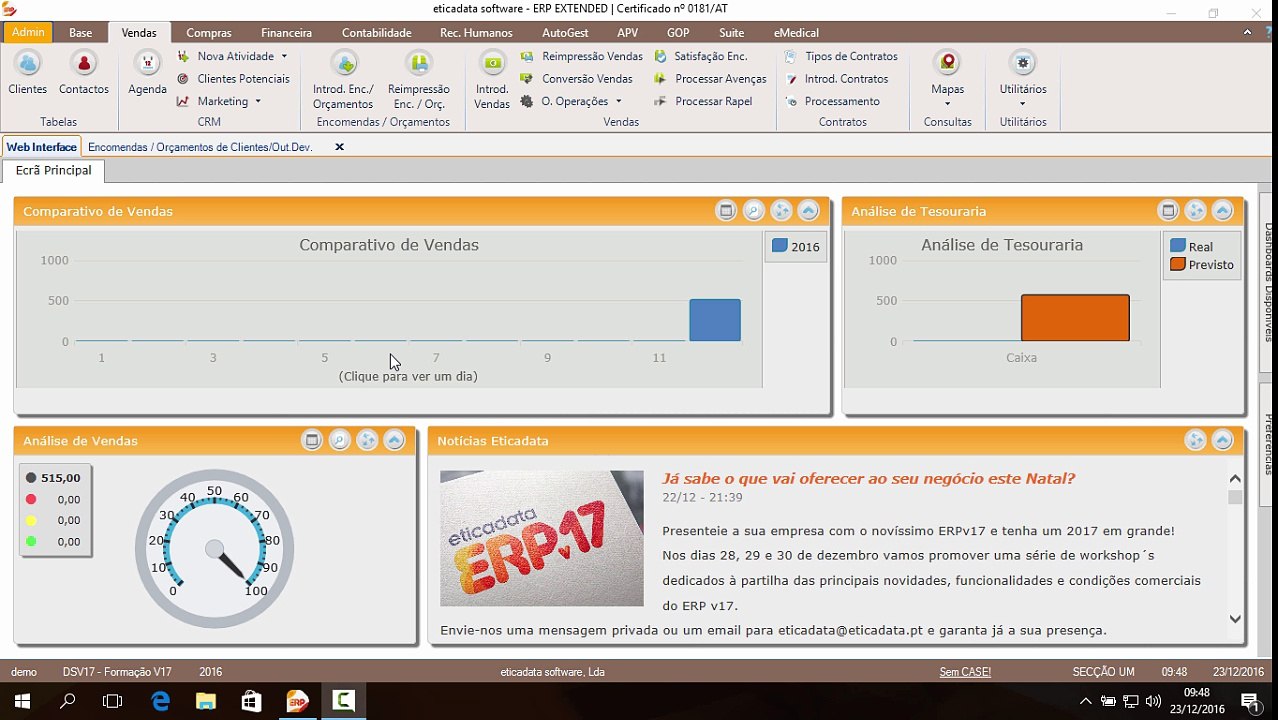Refresh the Análise de Tesouraria panel
Viewport: 1278px width, 720px height.
(1195, 211)
